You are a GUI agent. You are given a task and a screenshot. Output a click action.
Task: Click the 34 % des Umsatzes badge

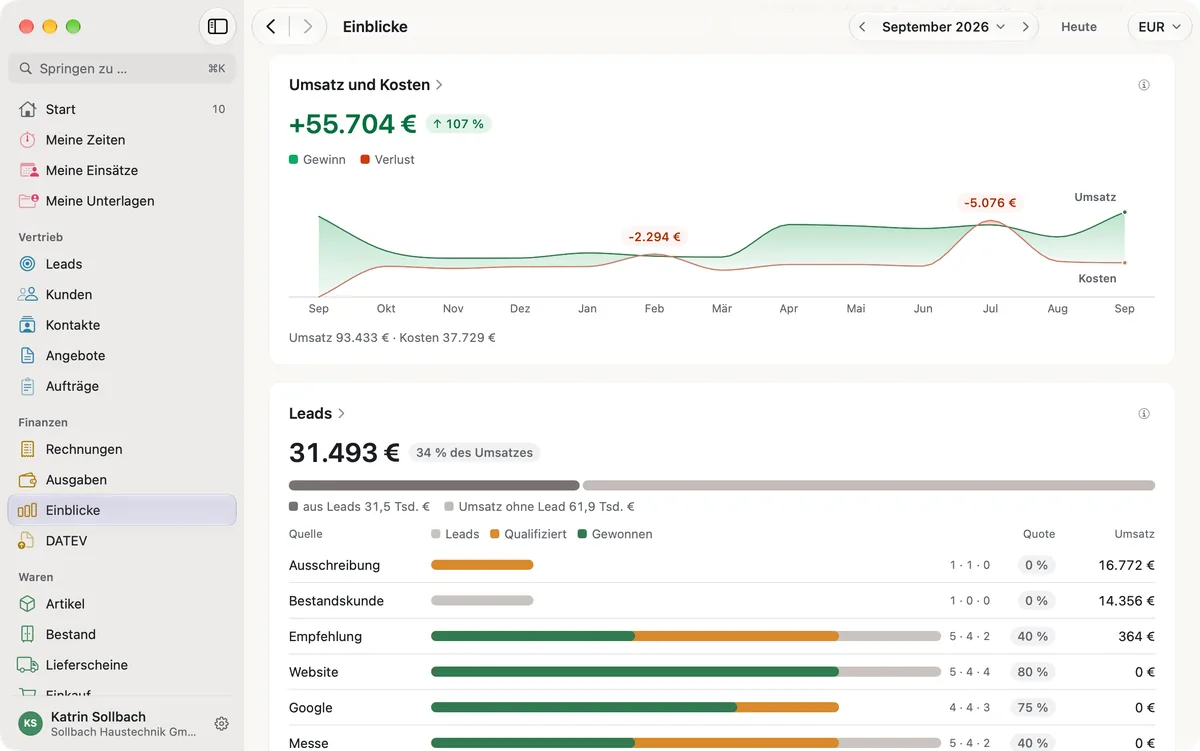474,453
